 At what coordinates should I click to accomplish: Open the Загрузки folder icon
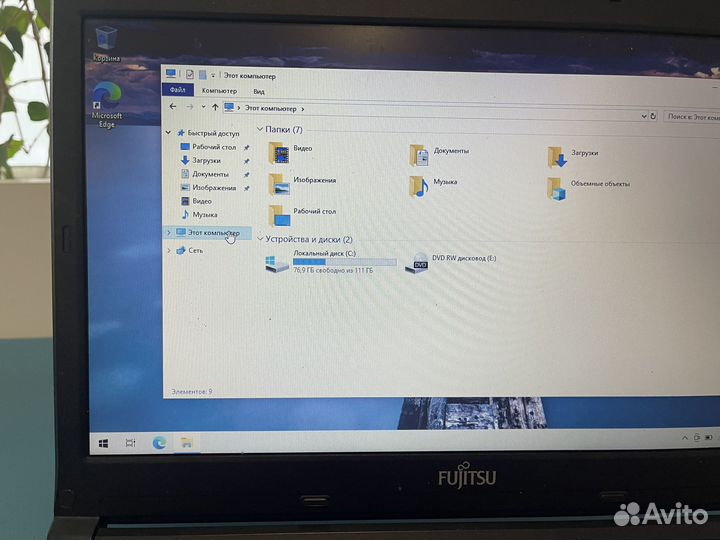(x=557, y=157)
